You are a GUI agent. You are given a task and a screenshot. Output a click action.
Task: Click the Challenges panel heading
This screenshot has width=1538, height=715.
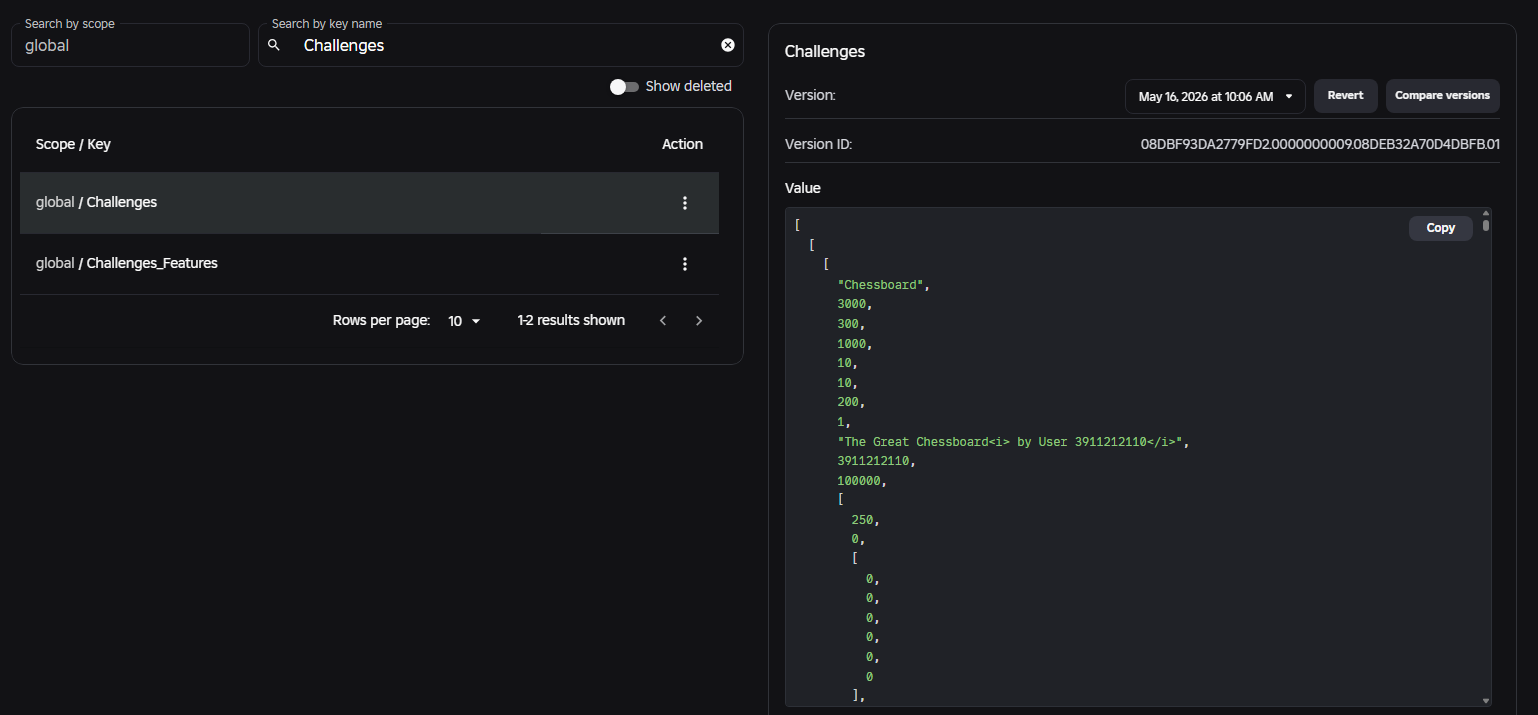click(825, 51)
